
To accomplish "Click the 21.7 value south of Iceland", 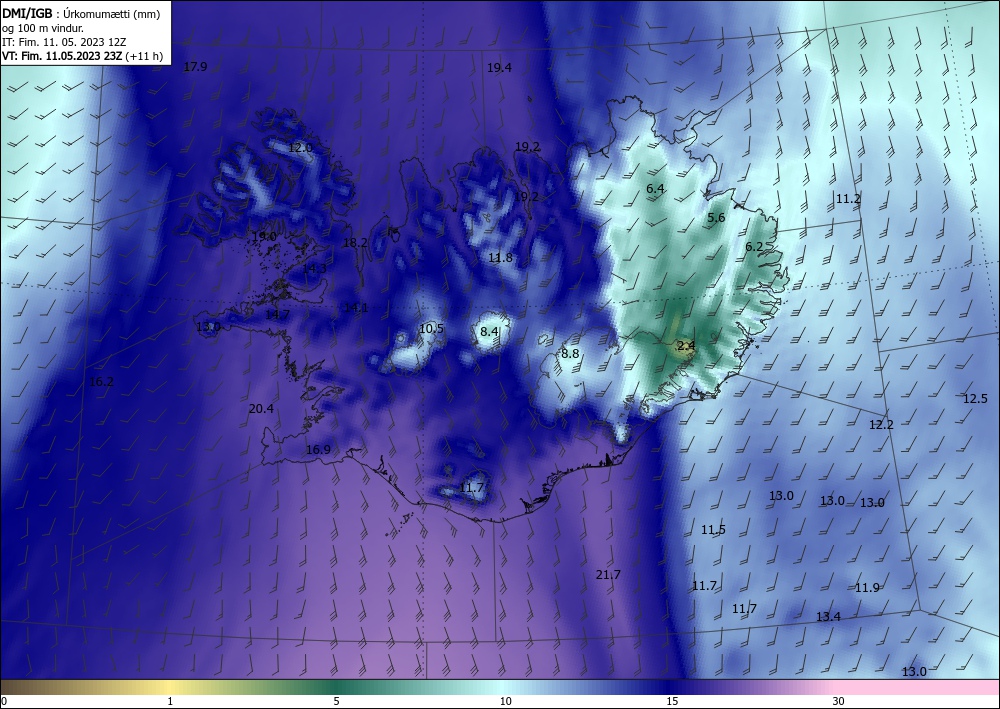I will (608, 575).
